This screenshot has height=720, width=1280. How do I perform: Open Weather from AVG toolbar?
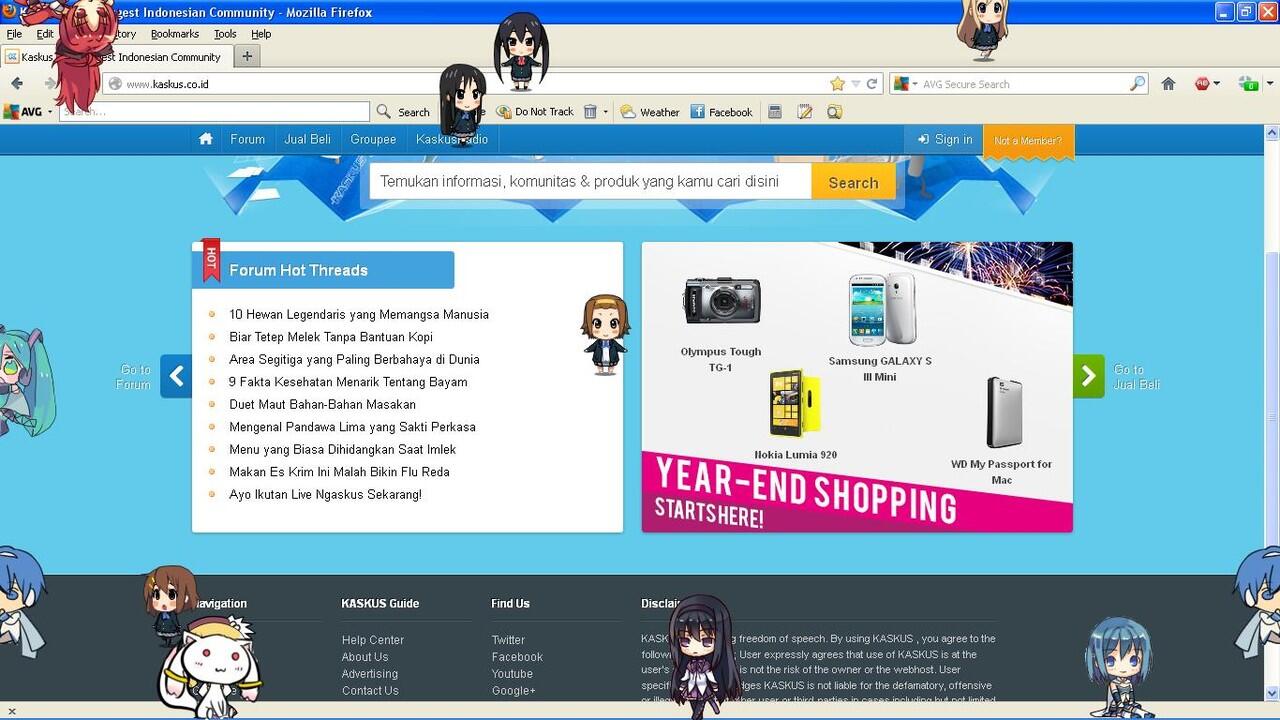(x=650, y=112)
